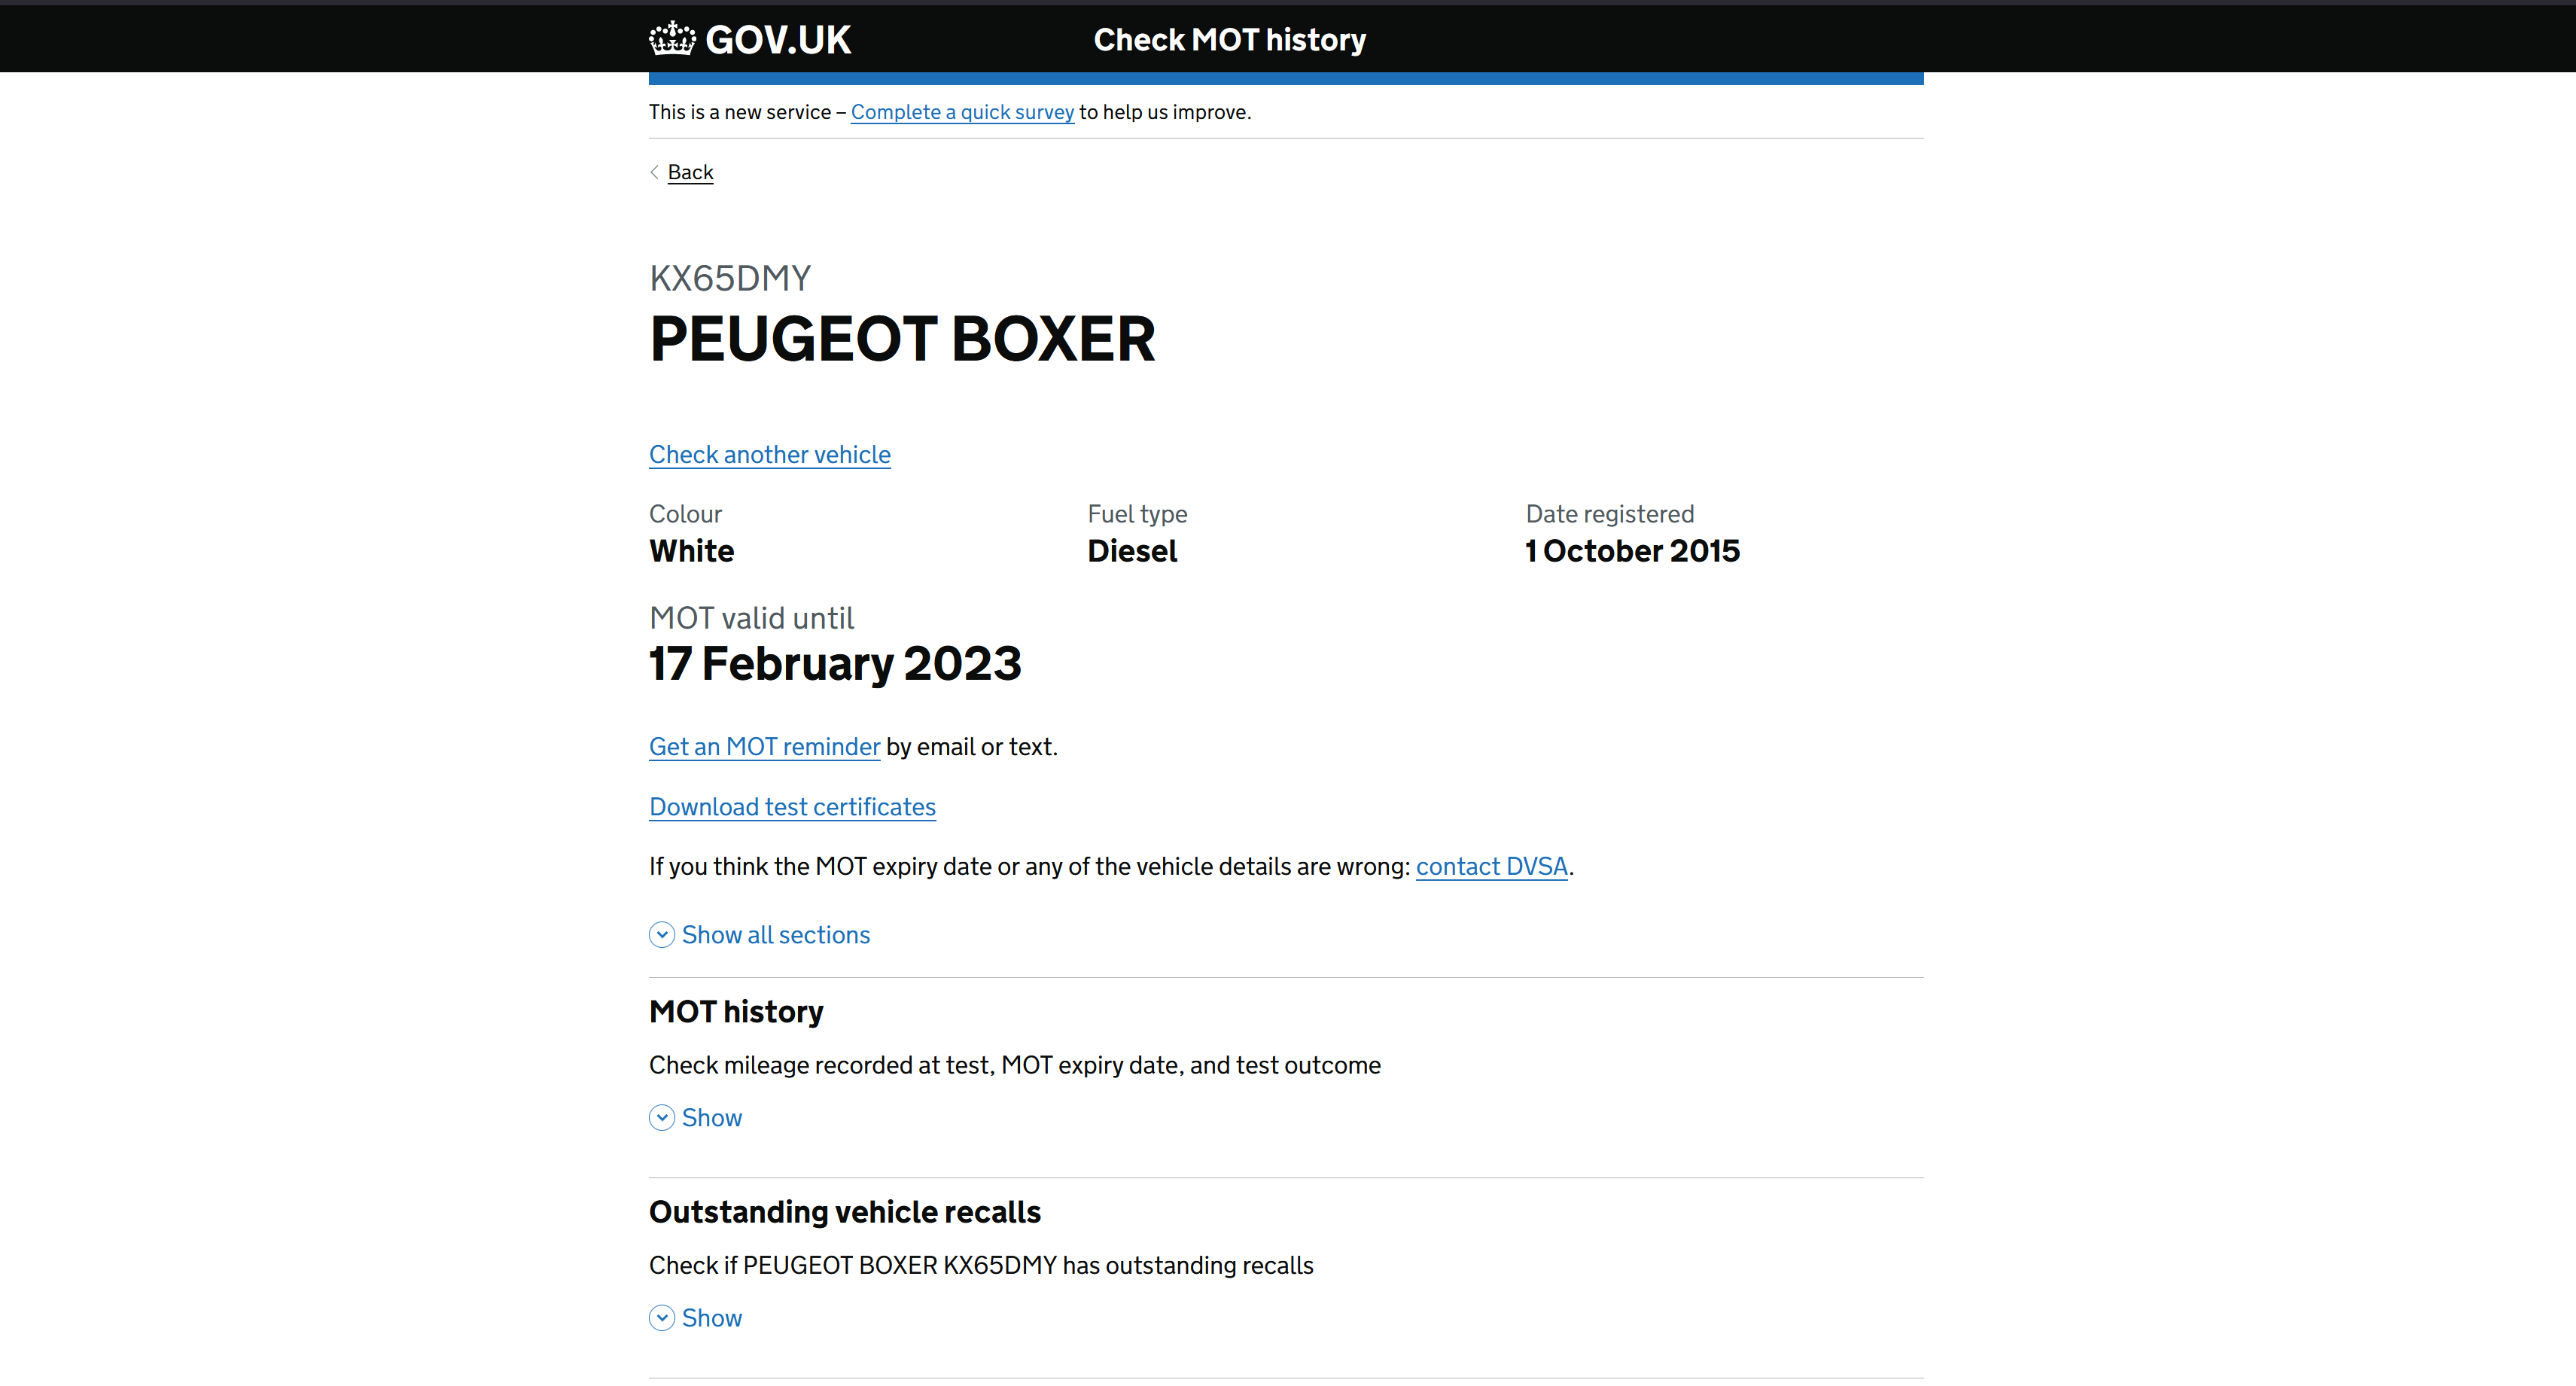Open the Check MOT history header title

click(x=1229, y=40)
